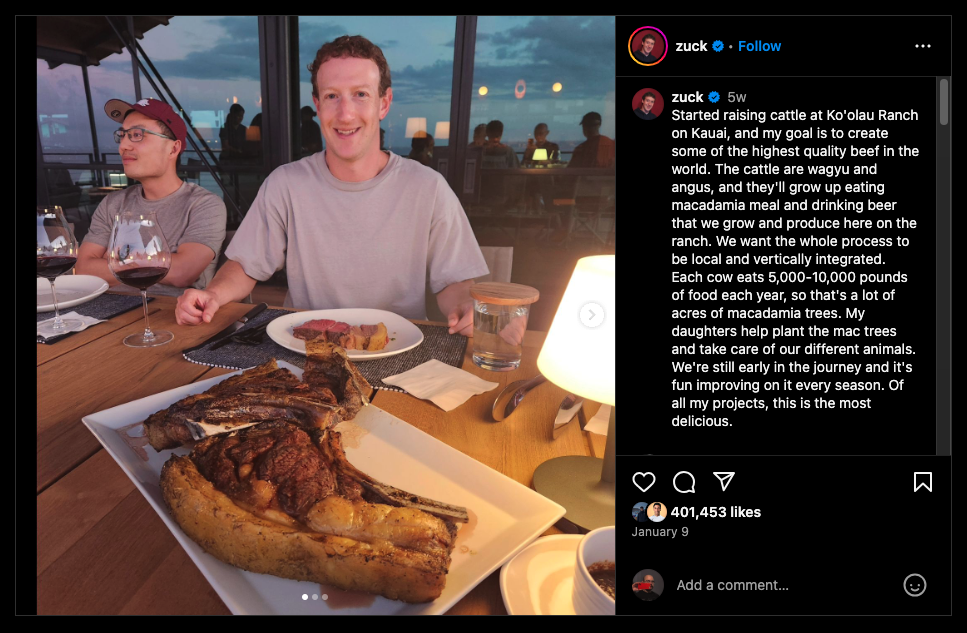
Task: Click the blue verified badge in header
Action: 718,46
